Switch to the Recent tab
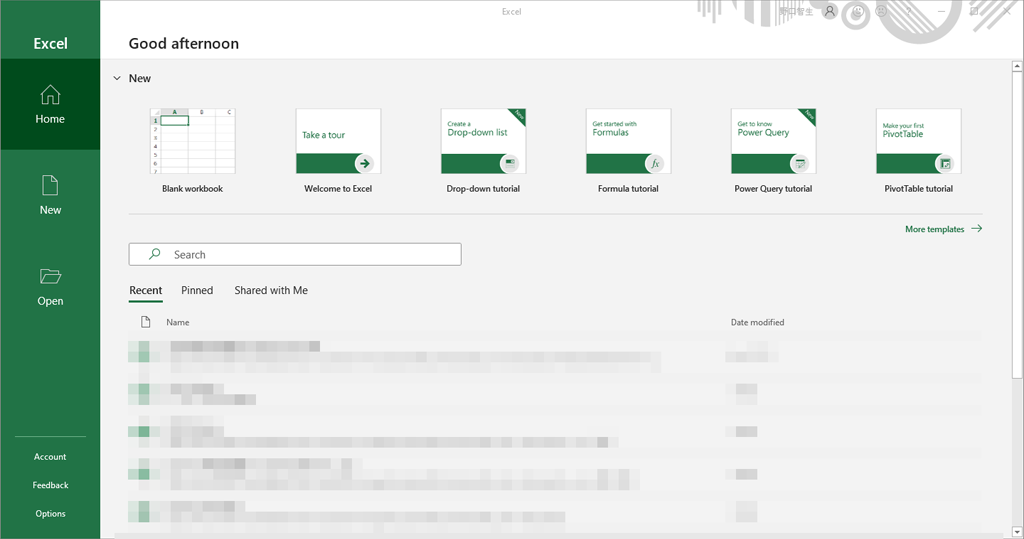The width and height of the screenshot is (1024, 539). tap(146, 291)
